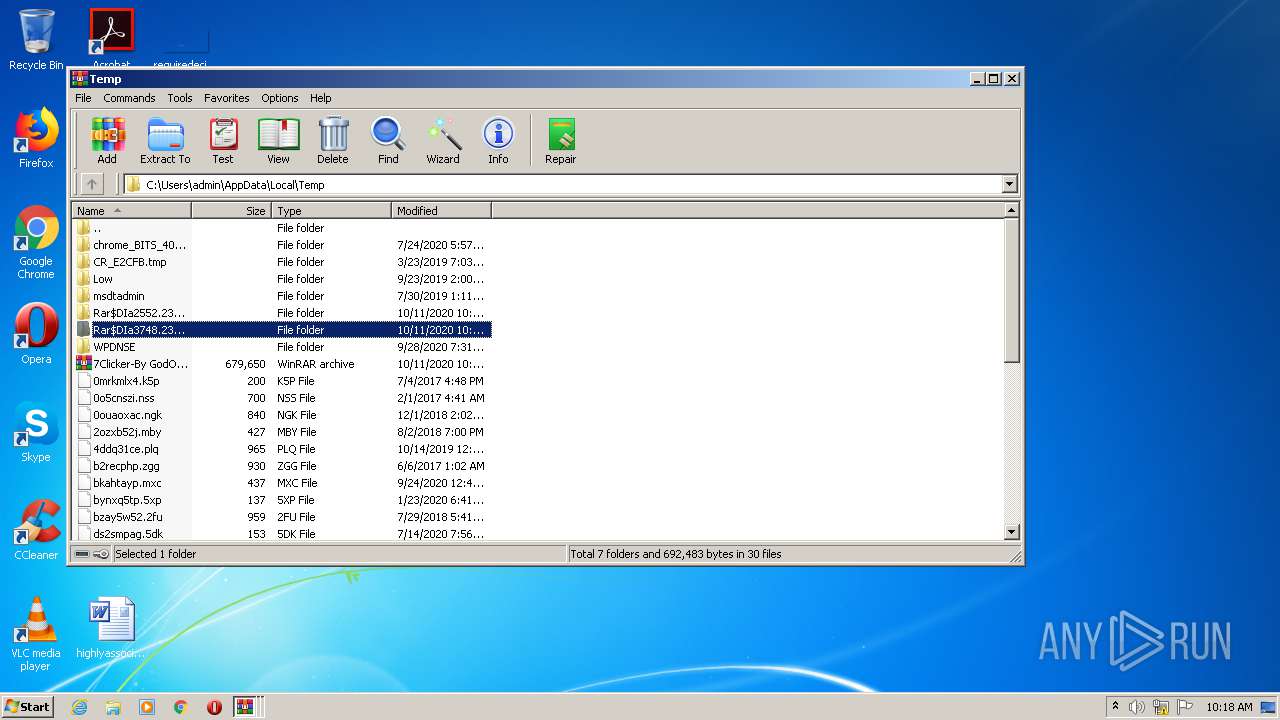Viewport: 1280px width, 720px height.
Task: Sort by Name column header
Action: [131, 211]
